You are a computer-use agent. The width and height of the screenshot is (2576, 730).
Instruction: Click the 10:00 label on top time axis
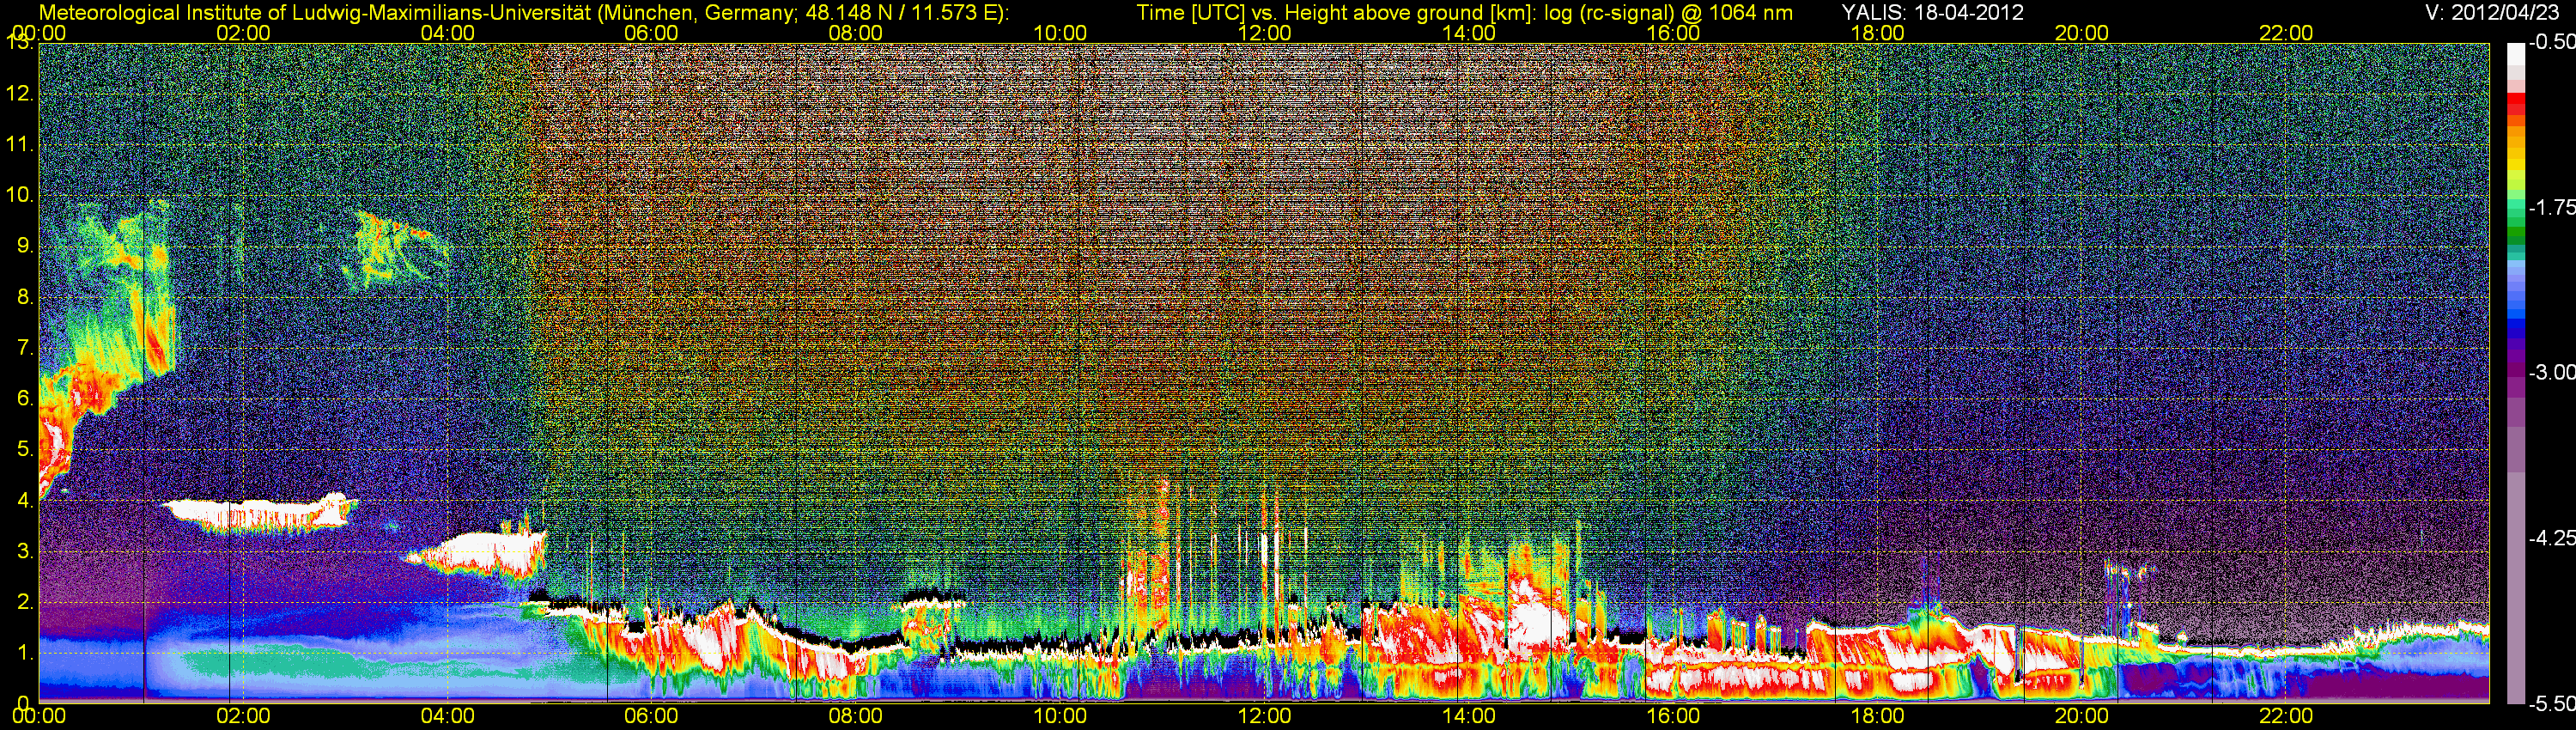[1060, 33]
